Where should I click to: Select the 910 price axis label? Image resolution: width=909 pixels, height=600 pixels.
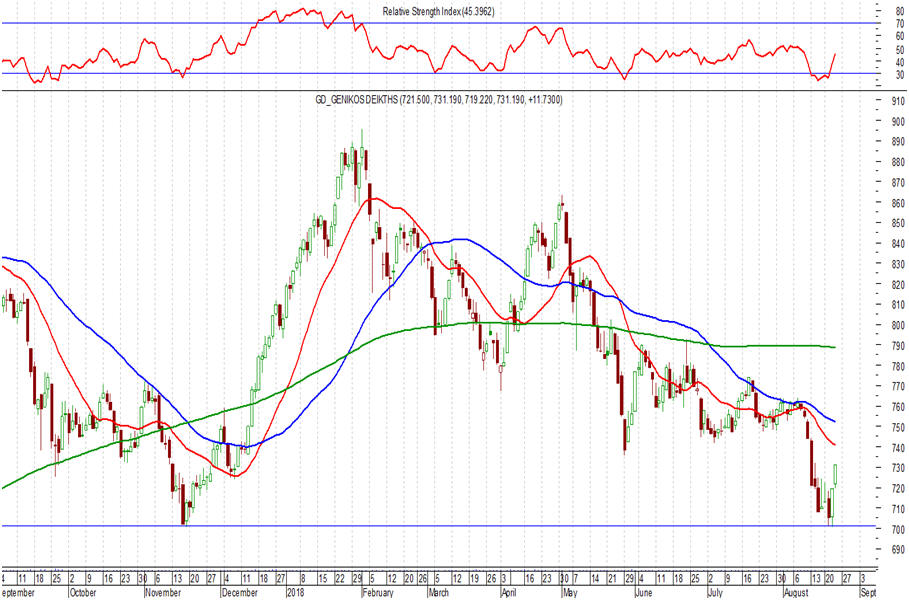tap(898, 101)
